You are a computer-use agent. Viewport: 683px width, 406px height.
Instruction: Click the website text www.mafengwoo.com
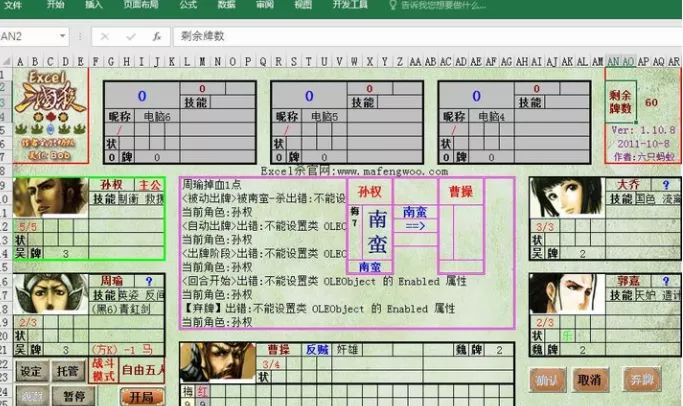(392, 171)
